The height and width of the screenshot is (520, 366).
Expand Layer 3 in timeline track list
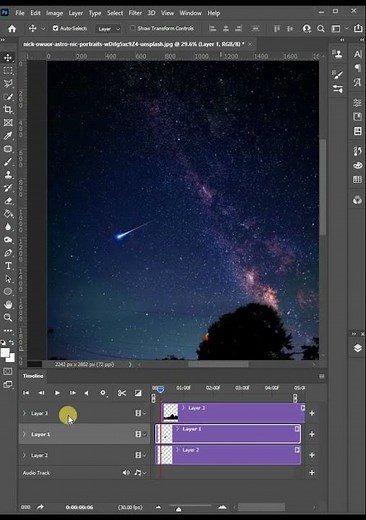coord(24,413)
